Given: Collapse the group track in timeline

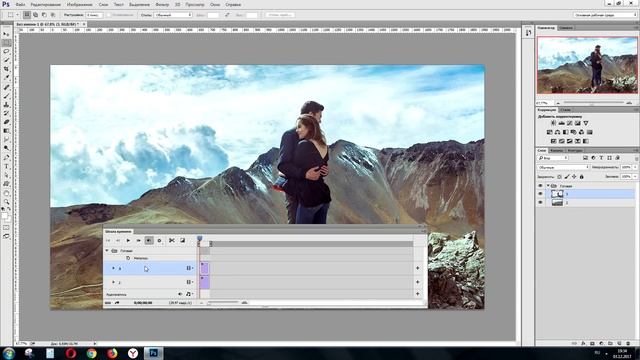Looking at the screenshot, I should tap(107, 251).
